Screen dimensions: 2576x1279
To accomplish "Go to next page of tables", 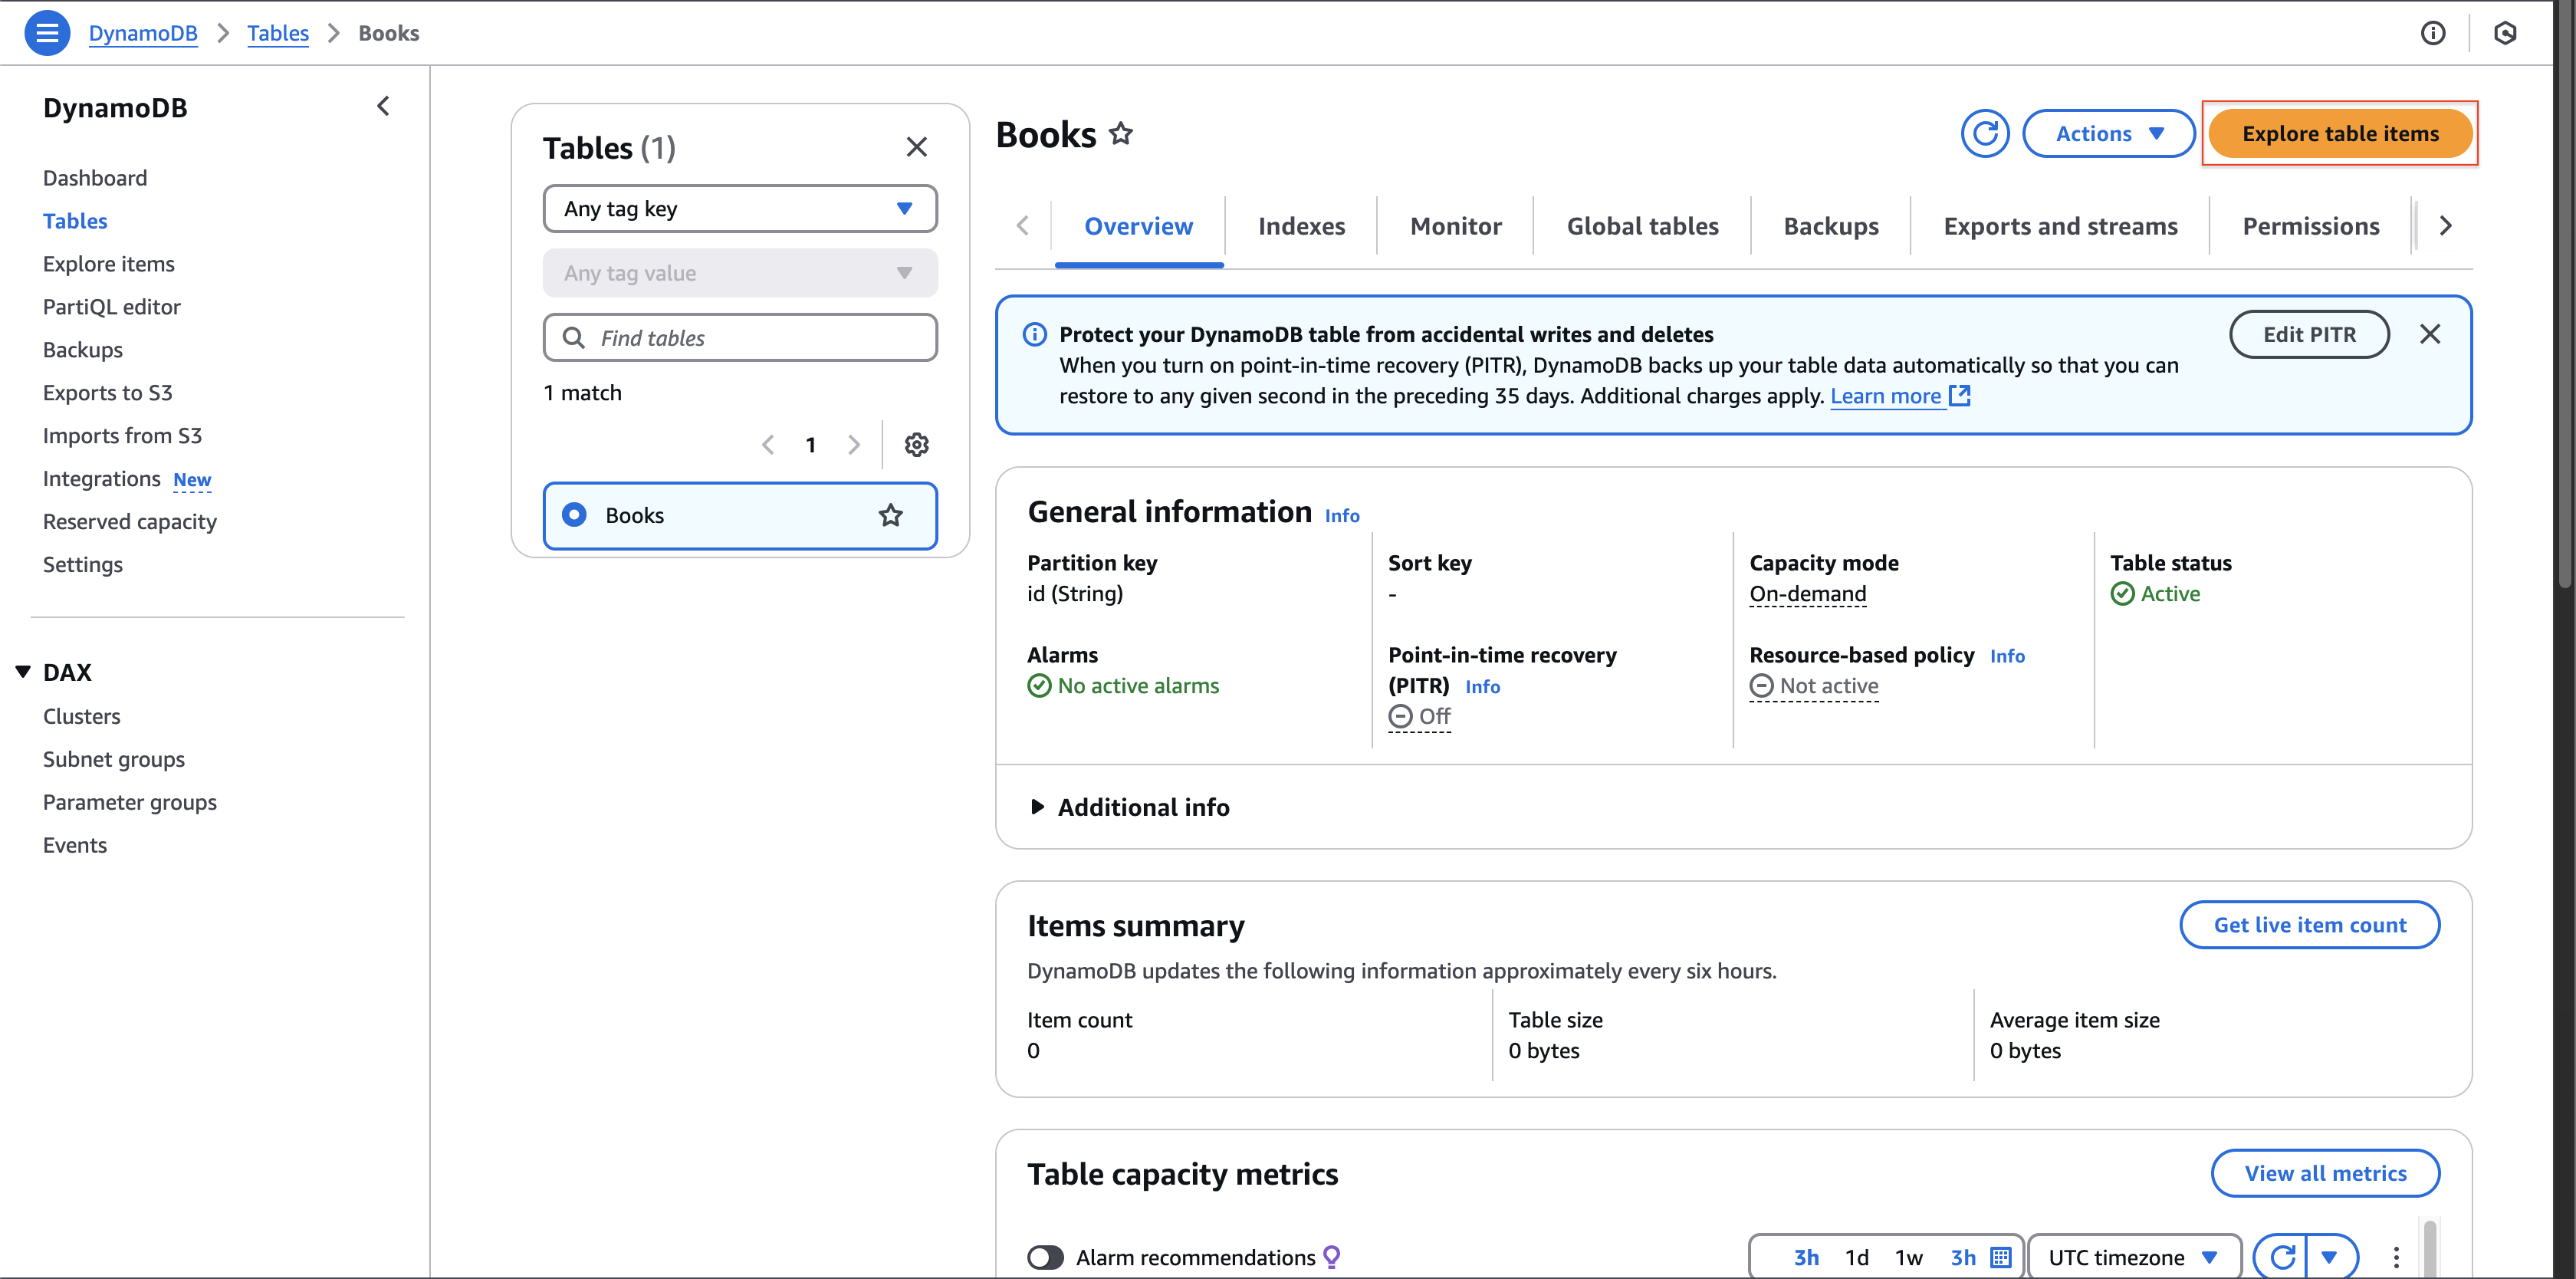I will coord(853,444).
